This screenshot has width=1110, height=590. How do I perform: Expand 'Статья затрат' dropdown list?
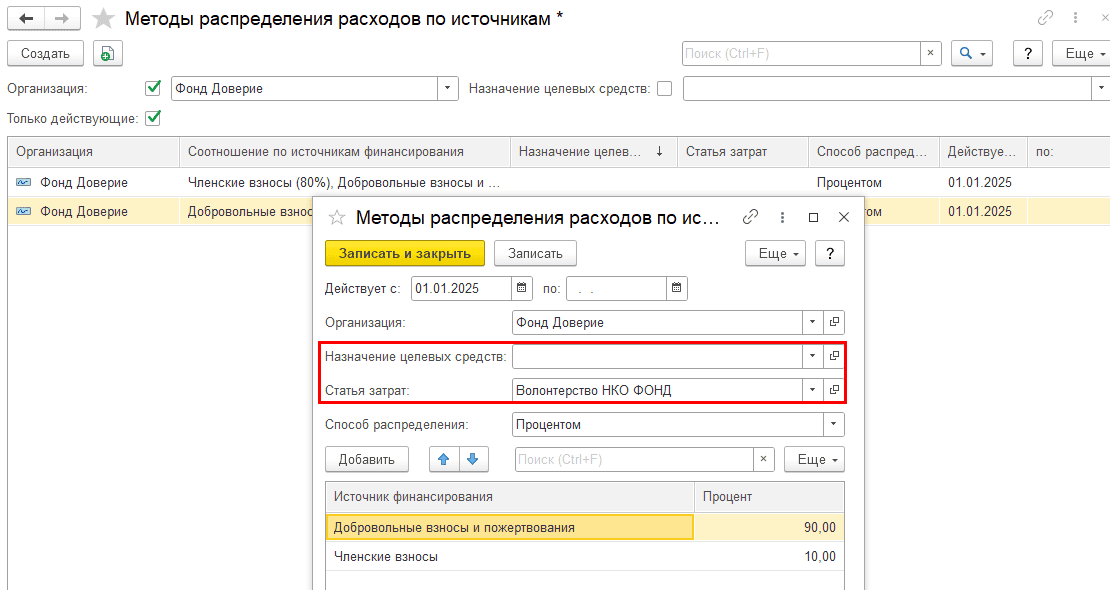click(x=812, y=390)
